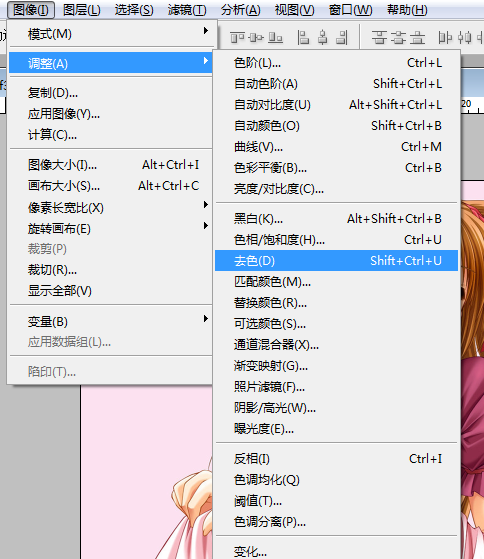Click the align right edges icon
This screenshot has height=559, width=484.
coord(342,37)
